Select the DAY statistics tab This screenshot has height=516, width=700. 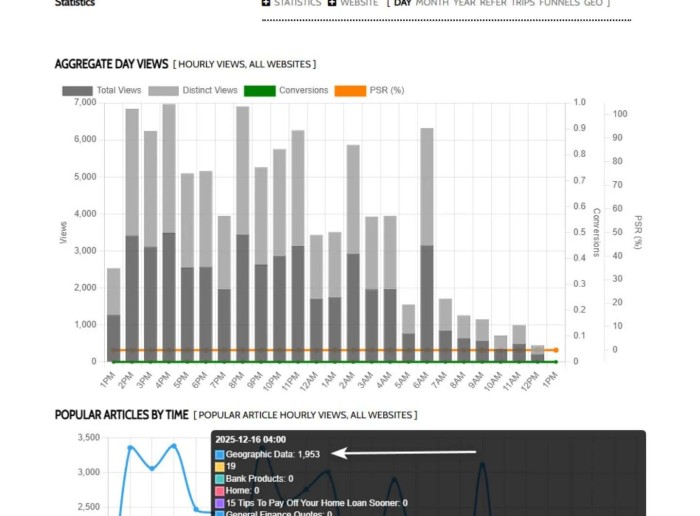(402, 3)
